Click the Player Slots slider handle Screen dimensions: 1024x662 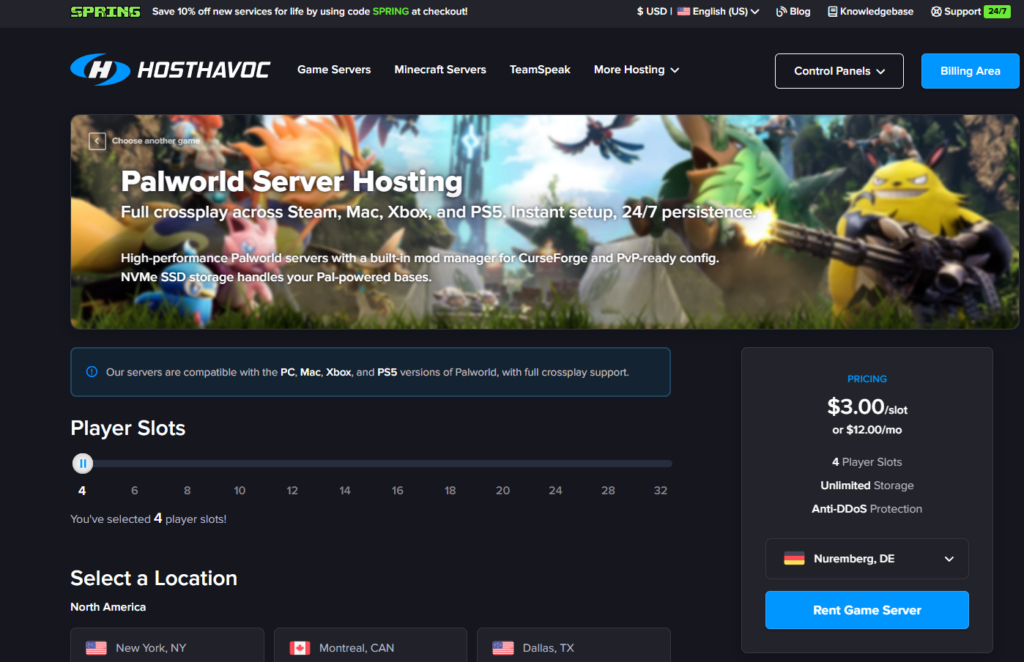coord(82,464)
